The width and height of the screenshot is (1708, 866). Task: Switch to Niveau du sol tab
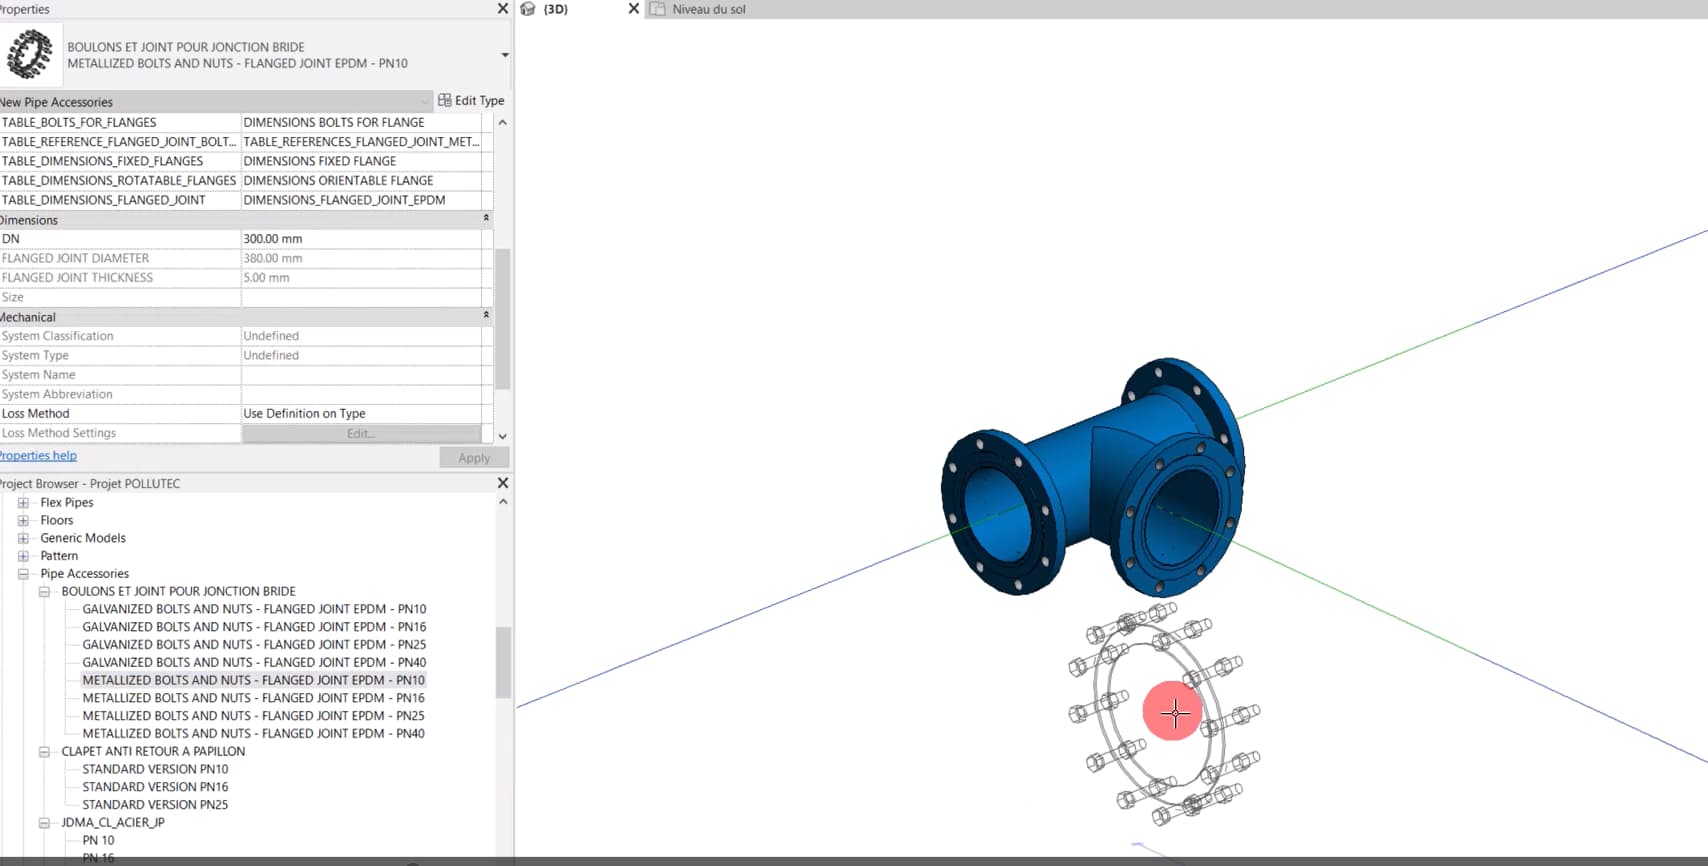708,9
